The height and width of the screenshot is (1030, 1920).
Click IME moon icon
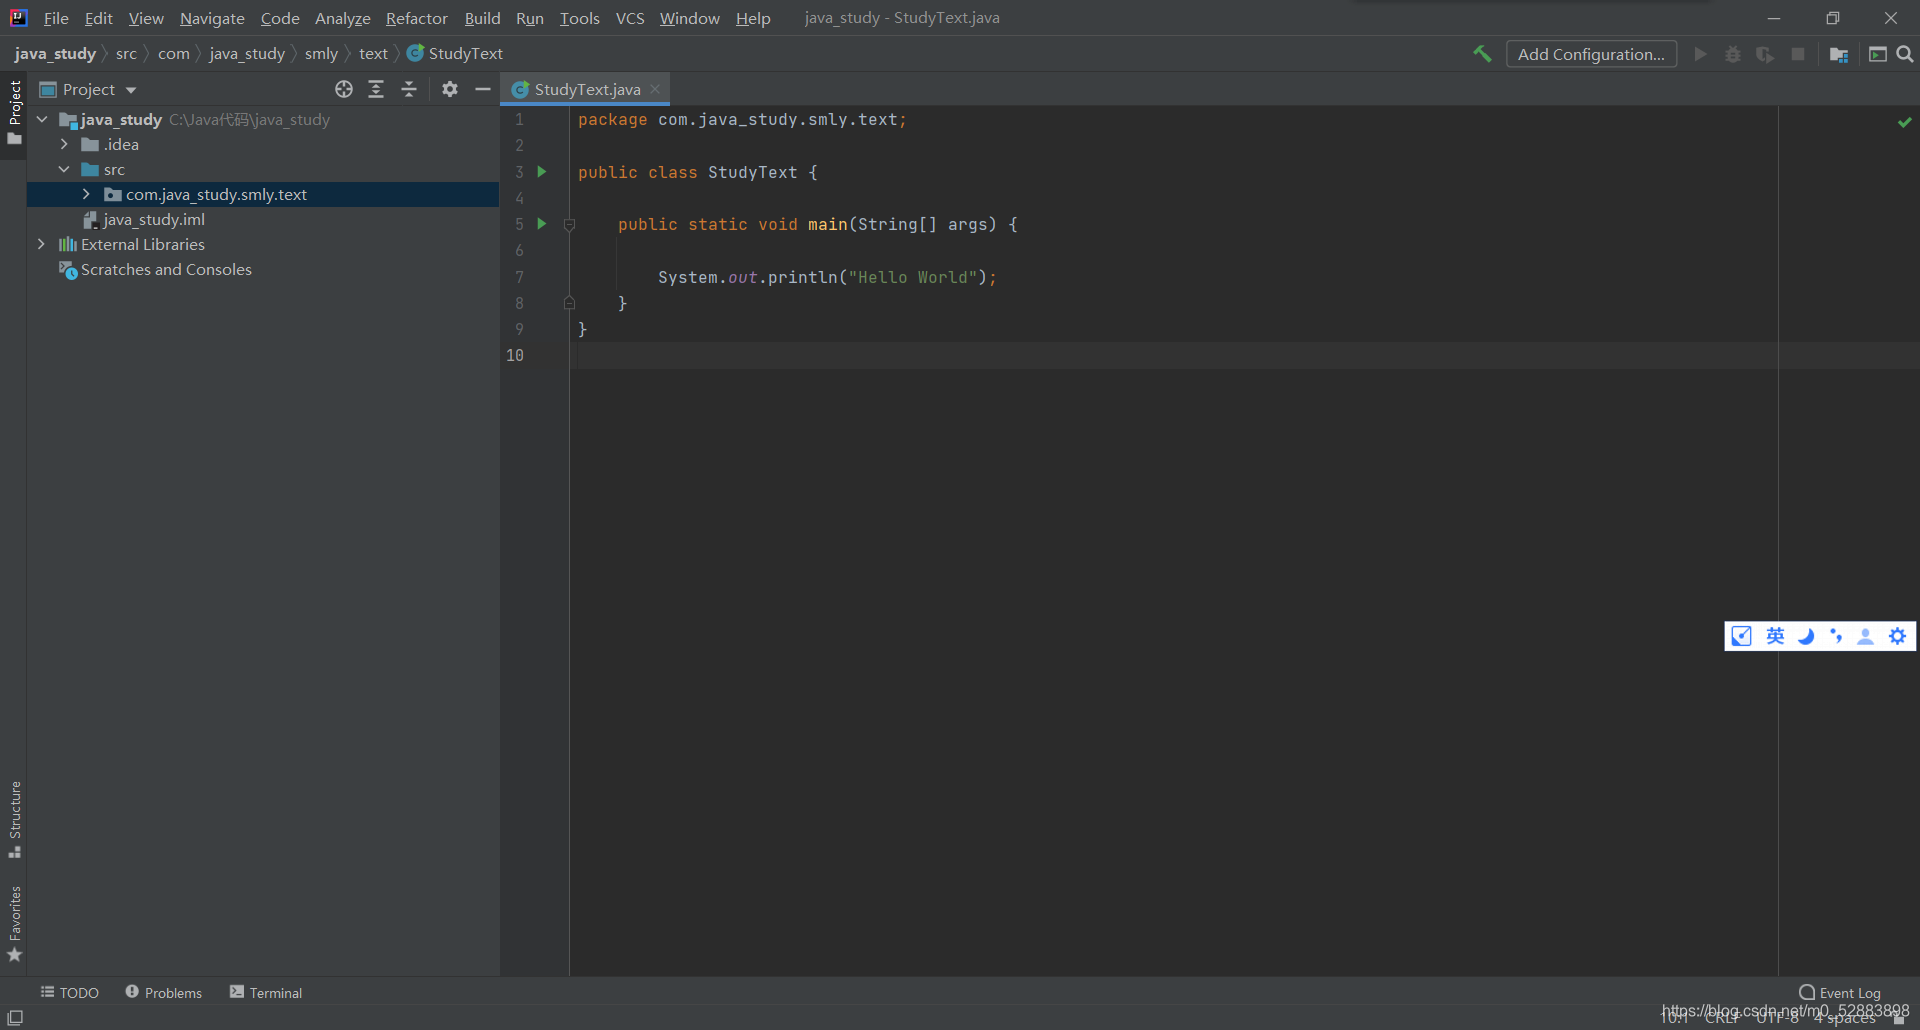click(1806, 636)
